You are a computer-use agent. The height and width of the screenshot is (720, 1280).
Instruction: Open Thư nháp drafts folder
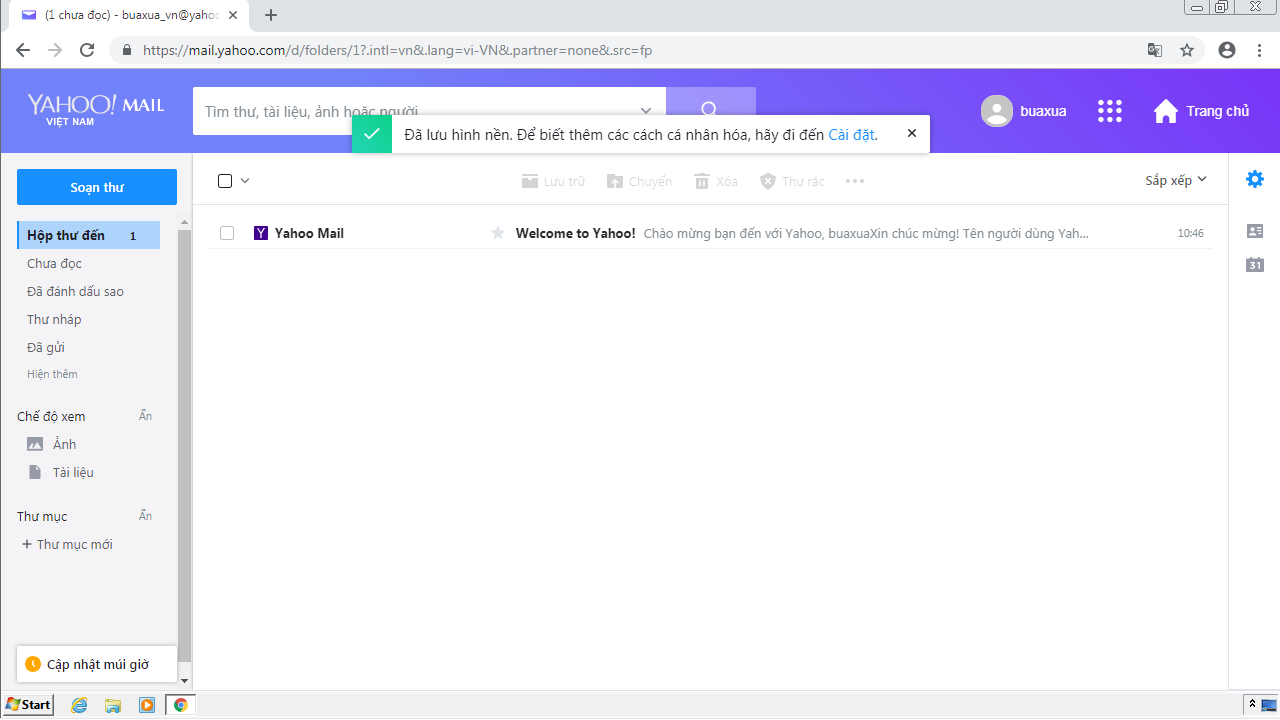tap(54, 319)
